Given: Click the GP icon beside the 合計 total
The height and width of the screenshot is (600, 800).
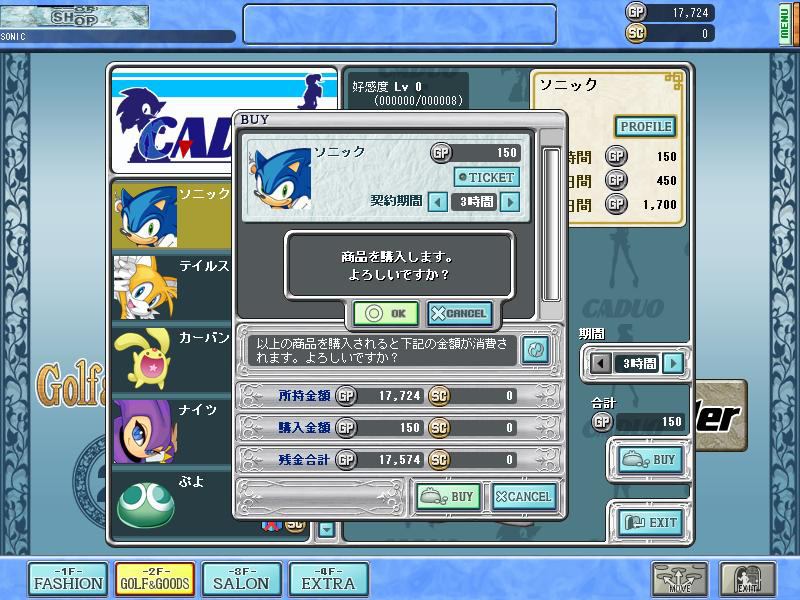Looking at the screenshot, I should tap(602, 421).
